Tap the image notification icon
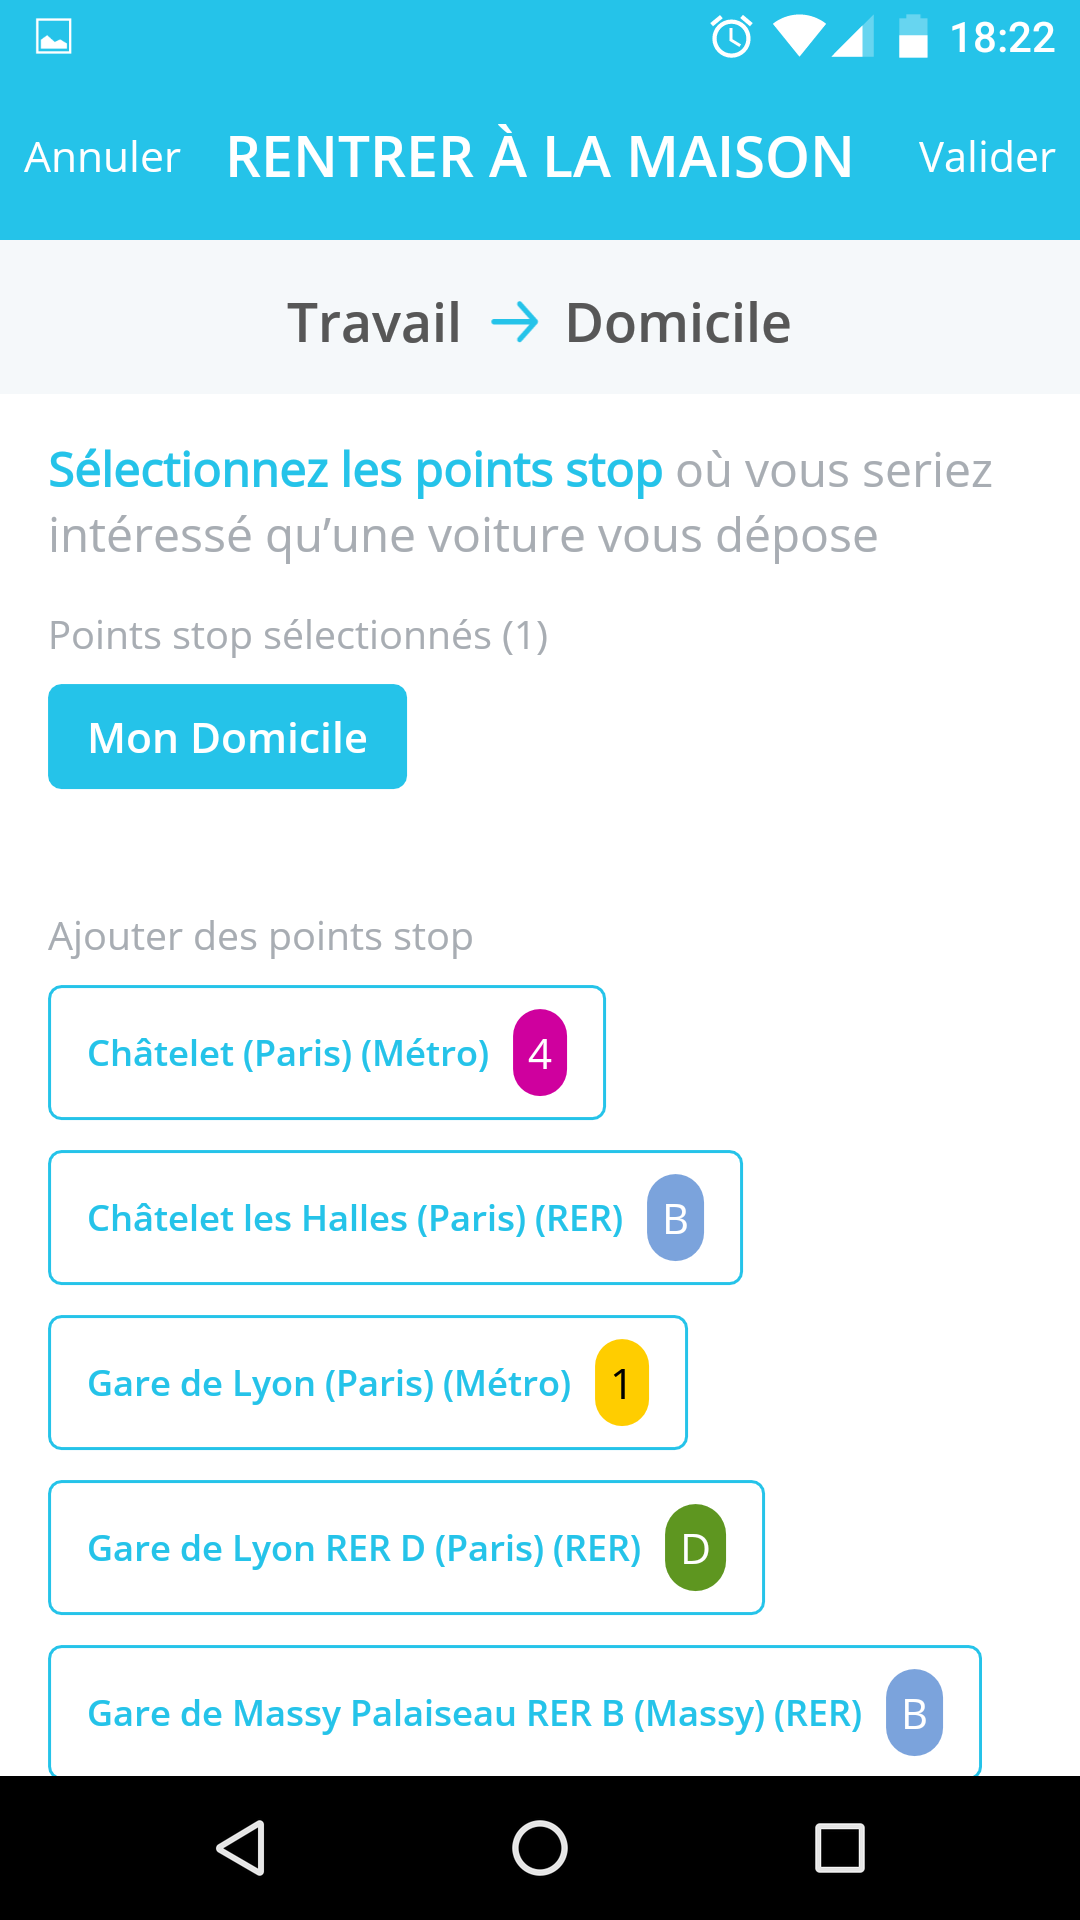The width and height of the screenshot is (1080, 1920). tap(53, 37)
